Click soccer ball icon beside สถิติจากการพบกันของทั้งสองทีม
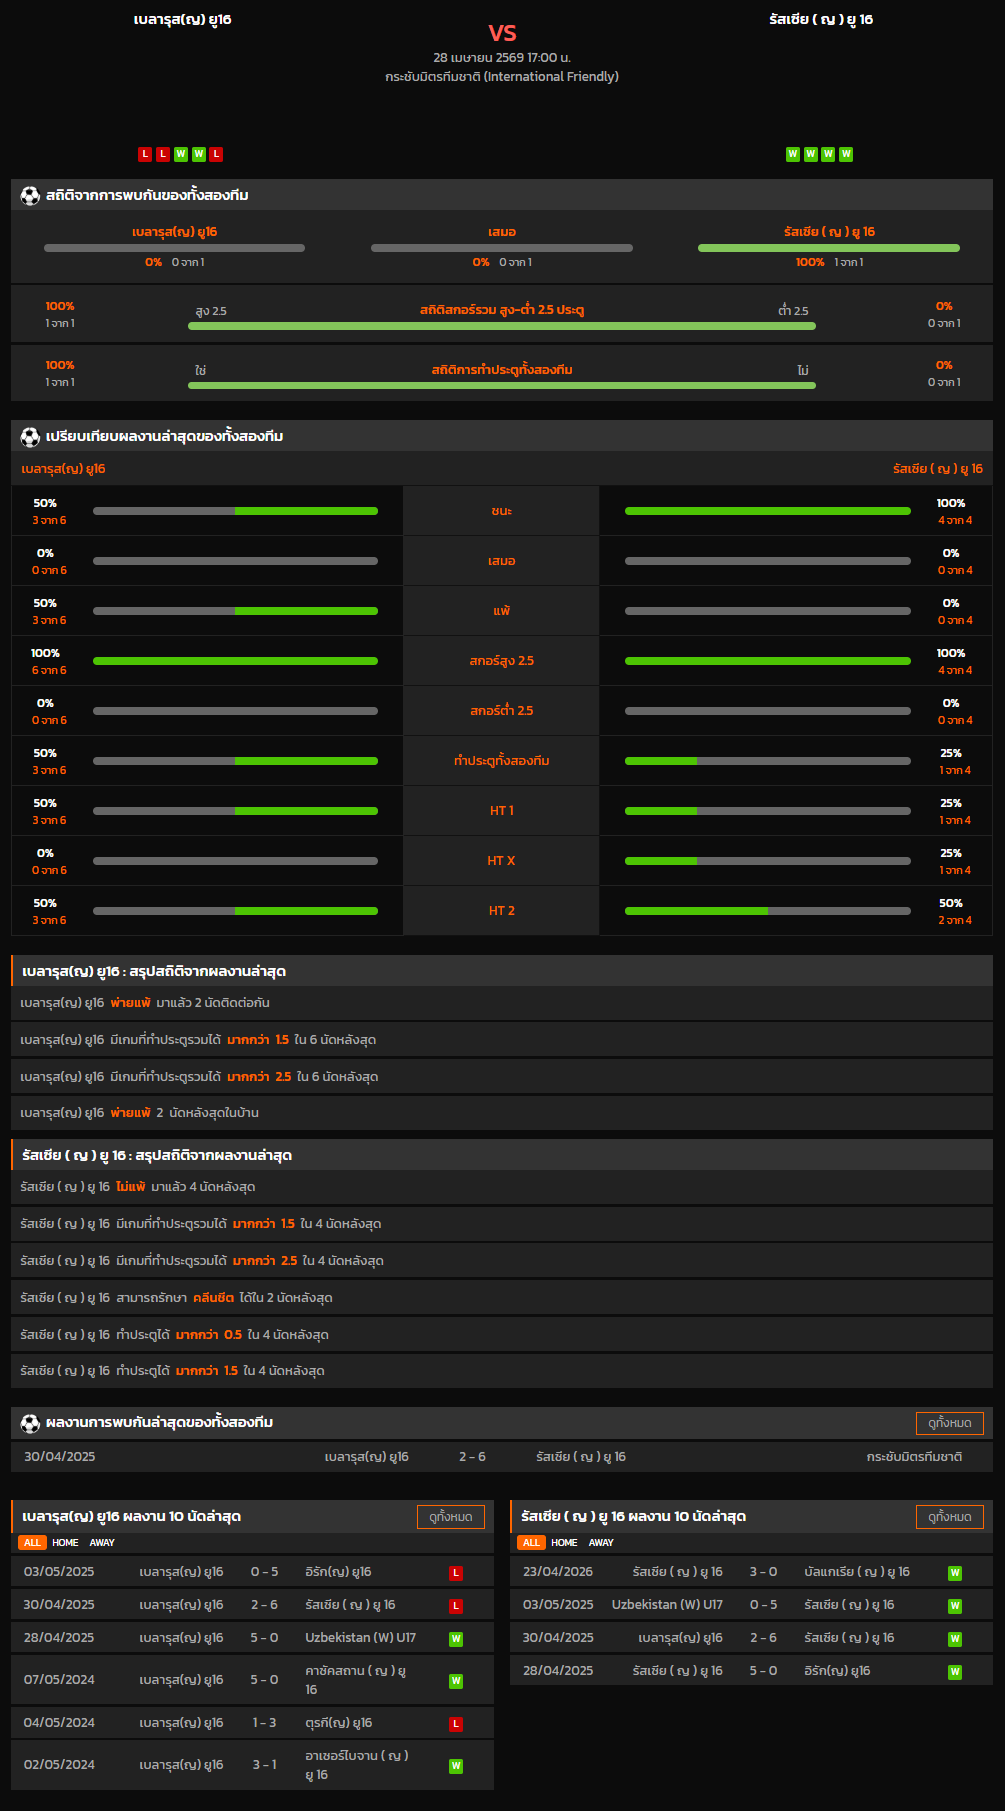This screenshot has width=1005, height=1811. click(30, 196)
